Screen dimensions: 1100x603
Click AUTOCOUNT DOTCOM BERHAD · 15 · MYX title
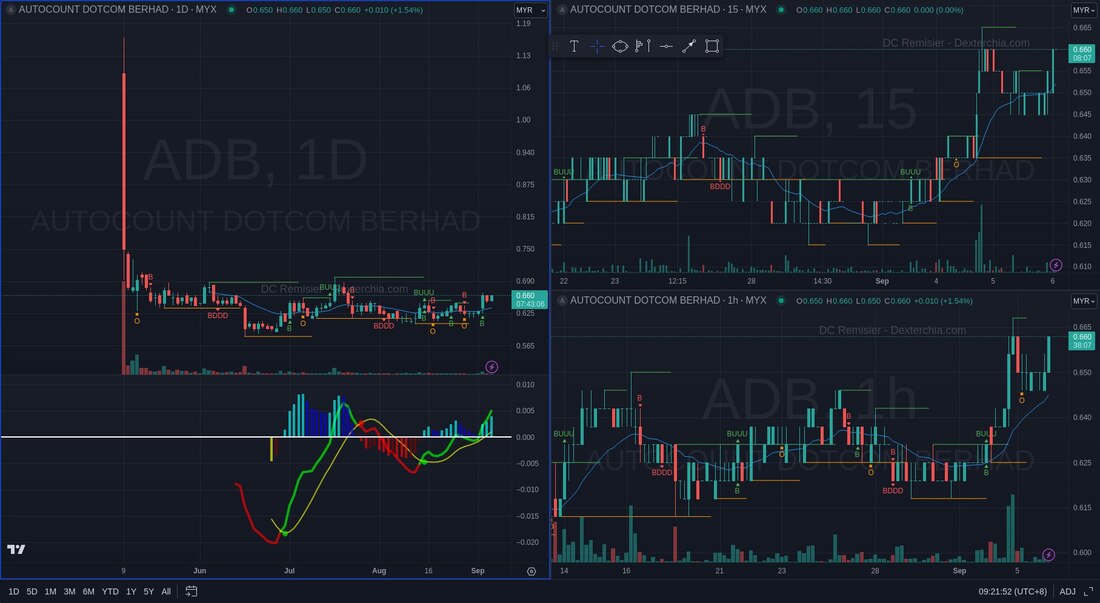click(668, 10)
